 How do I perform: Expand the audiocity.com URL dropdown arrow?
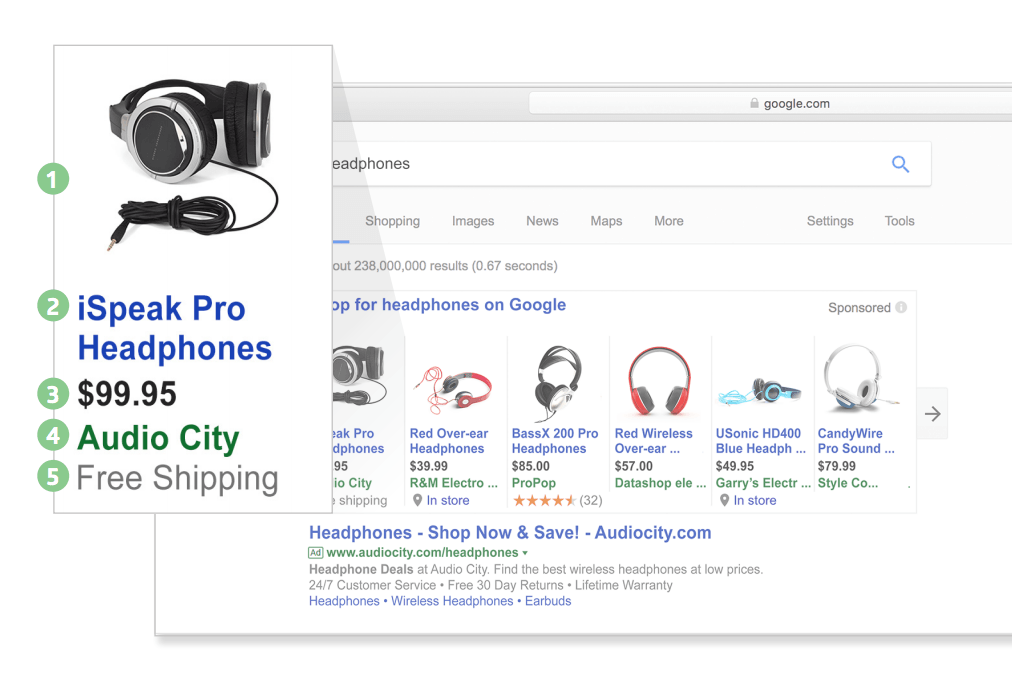click(525, 553)
